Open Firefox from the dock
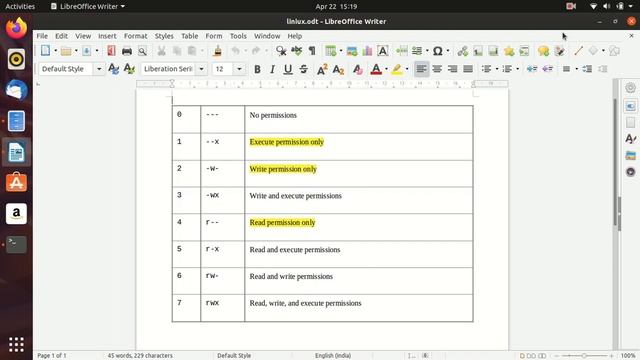Screen dimensions: 640x360 click(16, 28)
